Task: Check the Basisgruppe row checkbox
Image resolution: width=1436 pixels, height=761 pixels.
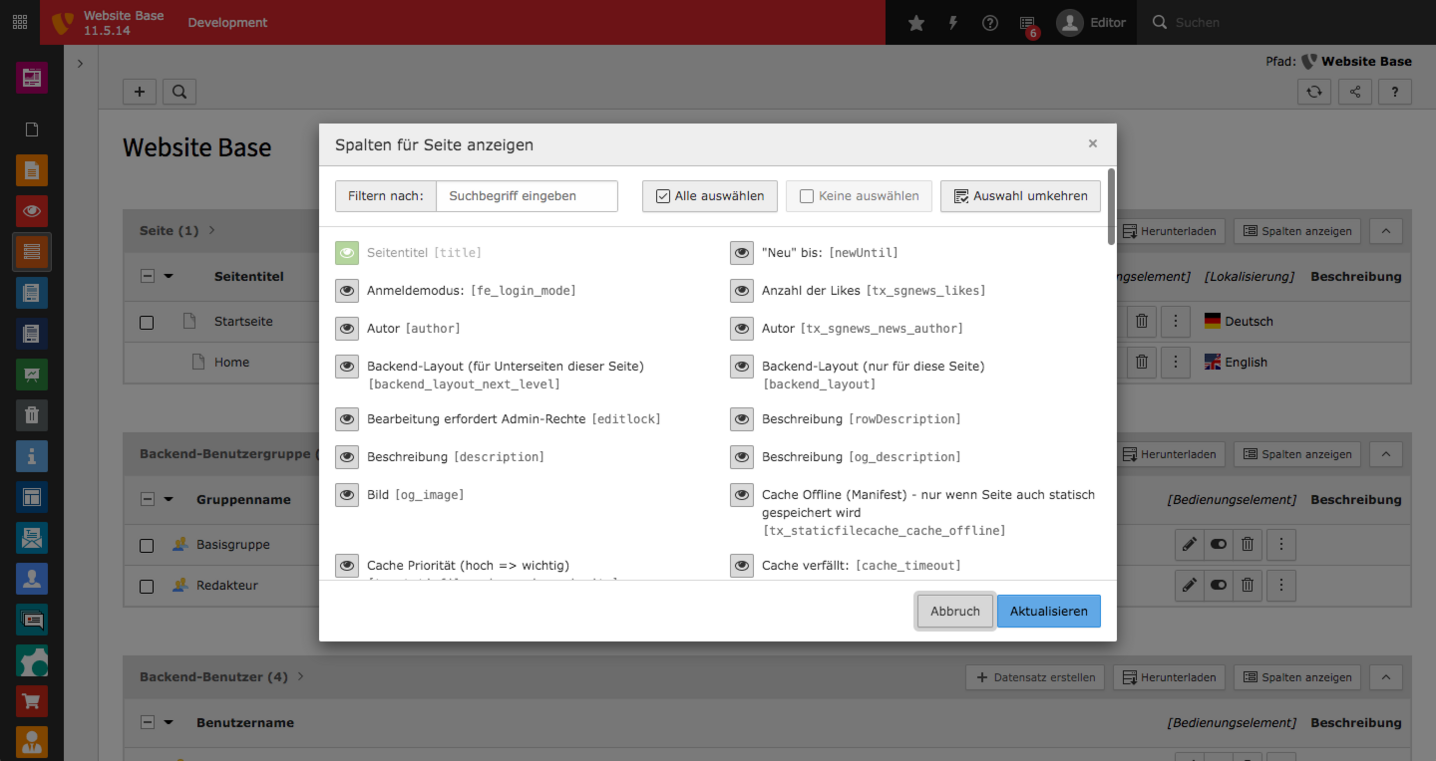Action: pyautogui.click(x=146, y=544)
